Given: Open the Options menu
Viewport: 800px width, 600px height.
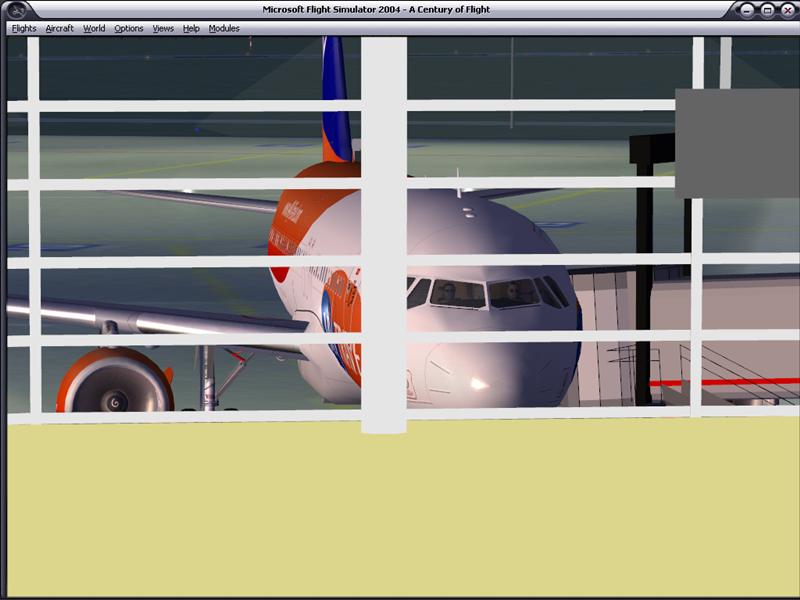Looking at the screenshot, I should [x=129, y=29].
